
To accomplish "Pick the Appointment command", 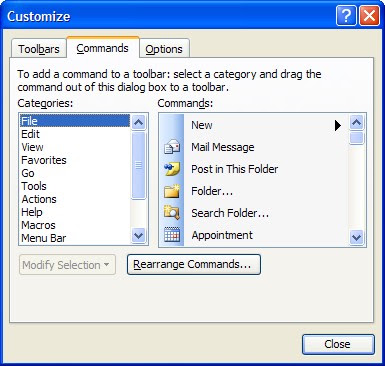I will 254,235.
